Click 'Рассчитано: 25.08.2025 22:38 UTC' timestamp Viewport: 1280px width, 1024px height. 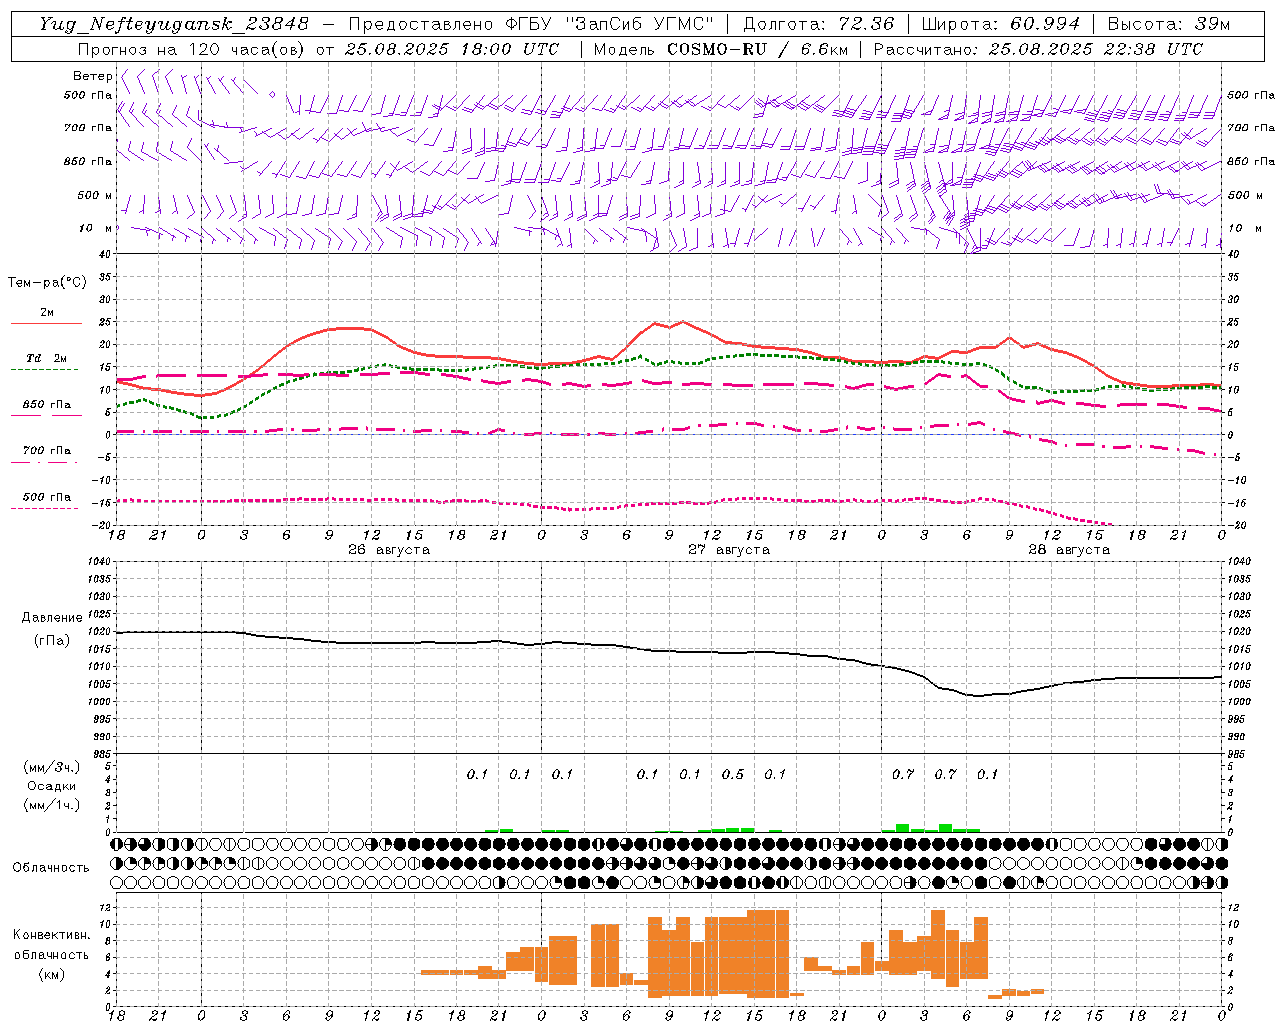pos(1038,49)
